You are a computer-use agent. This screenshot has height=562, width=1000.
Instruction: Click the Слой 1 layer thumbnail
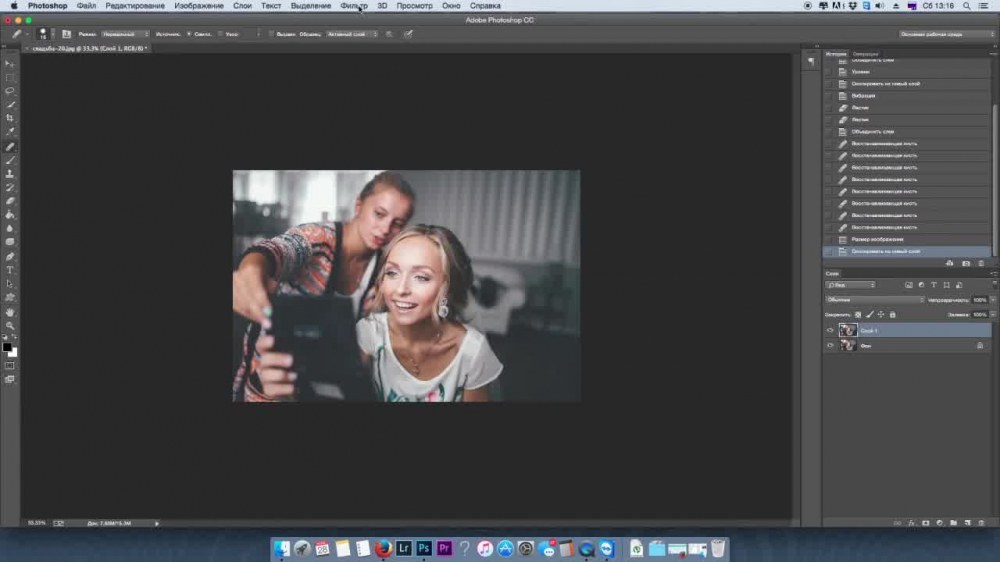pyautogui.click(x=848, y=330)
